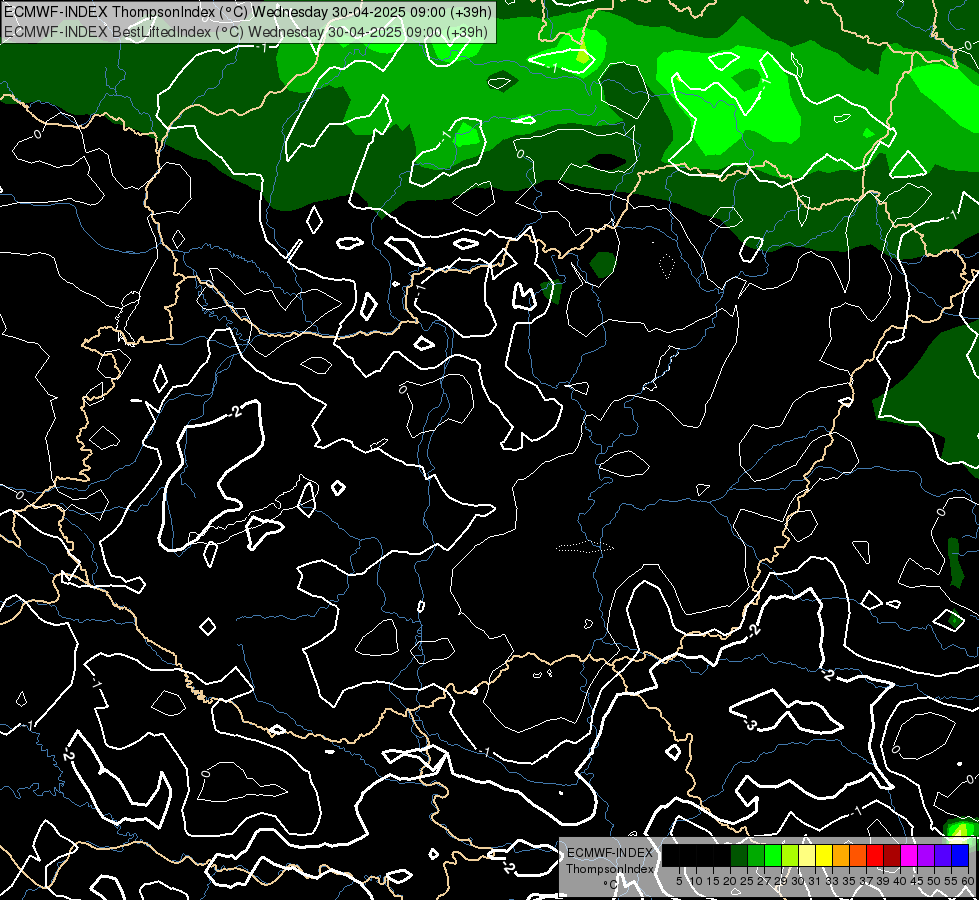Click the yellow 31–33 legend swatch
979x900 pixels.
[824, 855]
